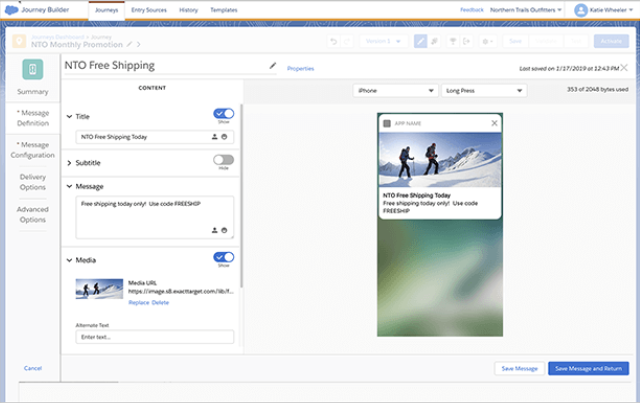Click the redo icon in toolbar
Viewport: 640px width, 403px height.
coord(347,41)
